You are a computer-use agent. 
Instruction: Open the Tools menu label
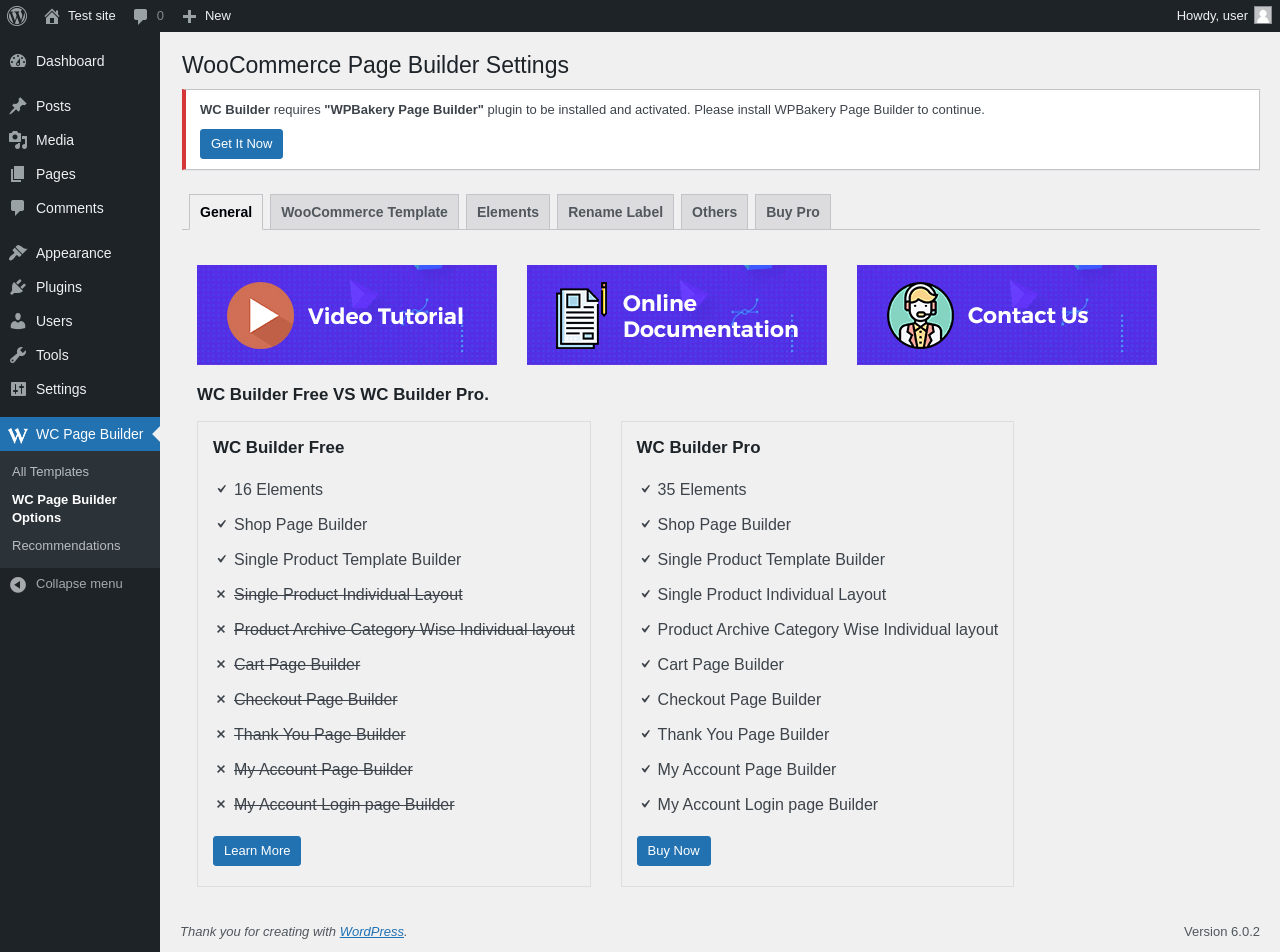(52, 355)
